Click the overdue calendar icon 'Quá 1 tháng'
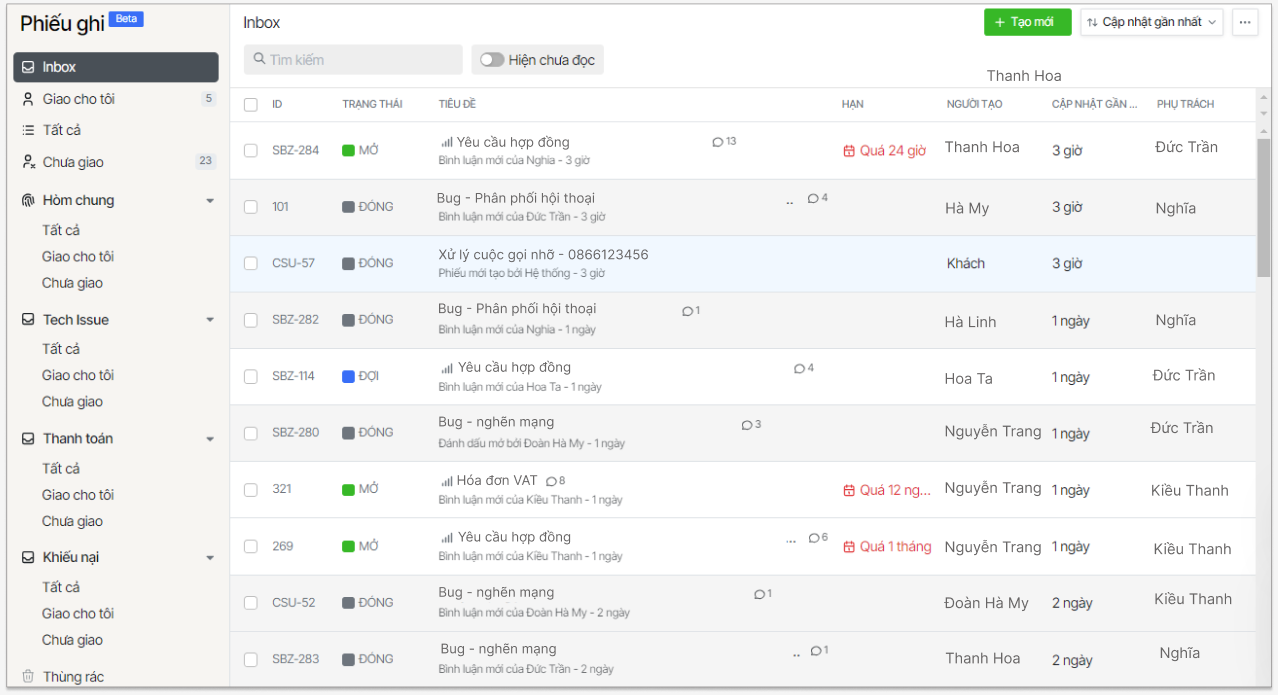Image resolution: width=1278 pixels, height=695 pixels. point(849,547)
